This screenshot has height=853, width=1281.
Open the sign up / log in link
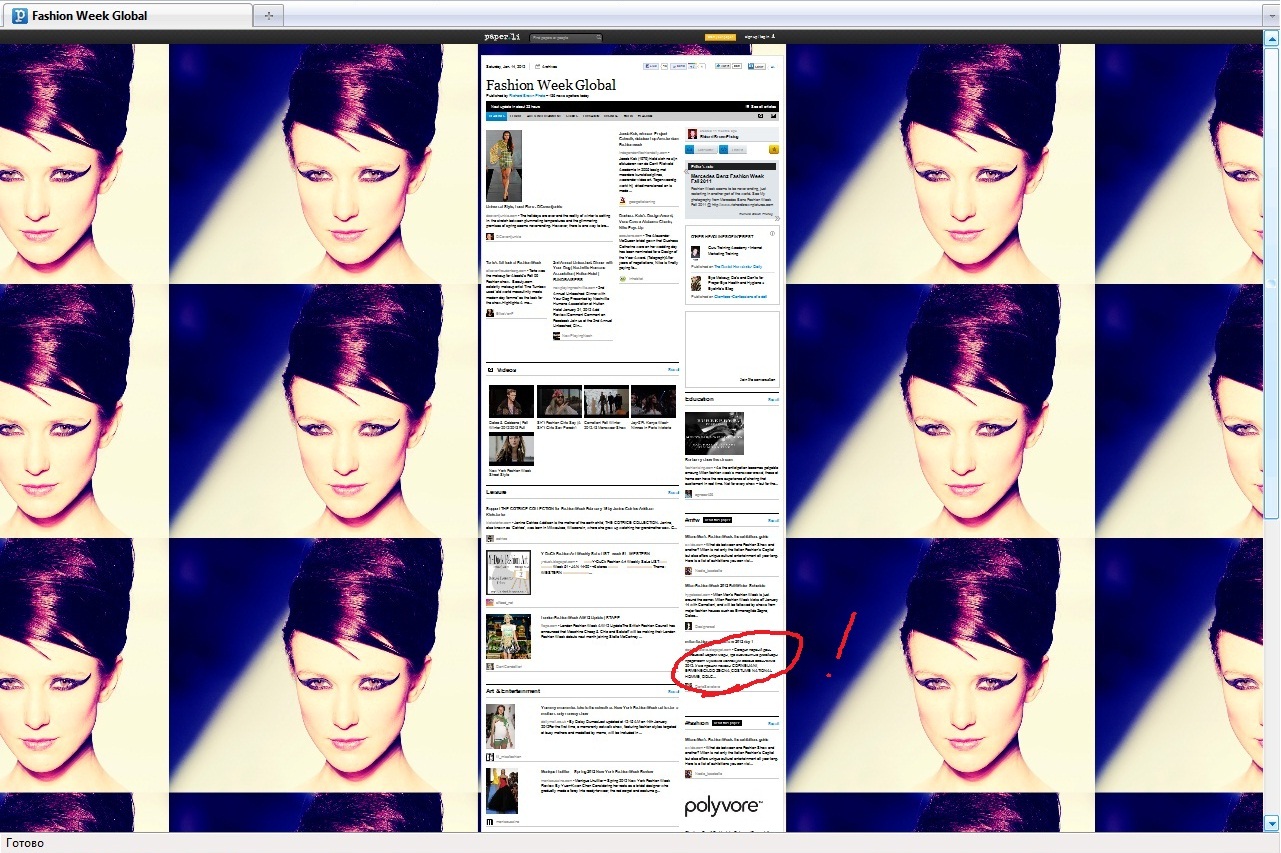pyautogui.click(x=760, y=37)
